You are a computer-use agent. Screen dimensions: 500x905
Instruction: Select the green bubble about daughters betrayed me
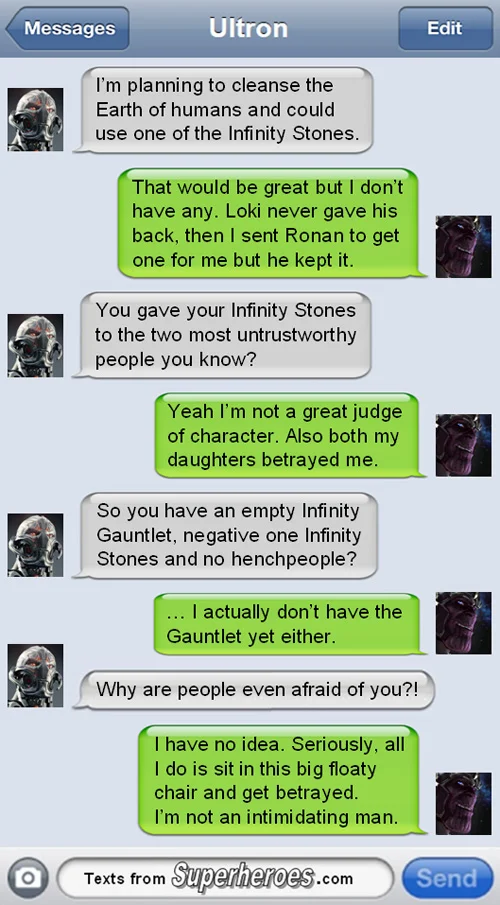[x=290, y=436]
